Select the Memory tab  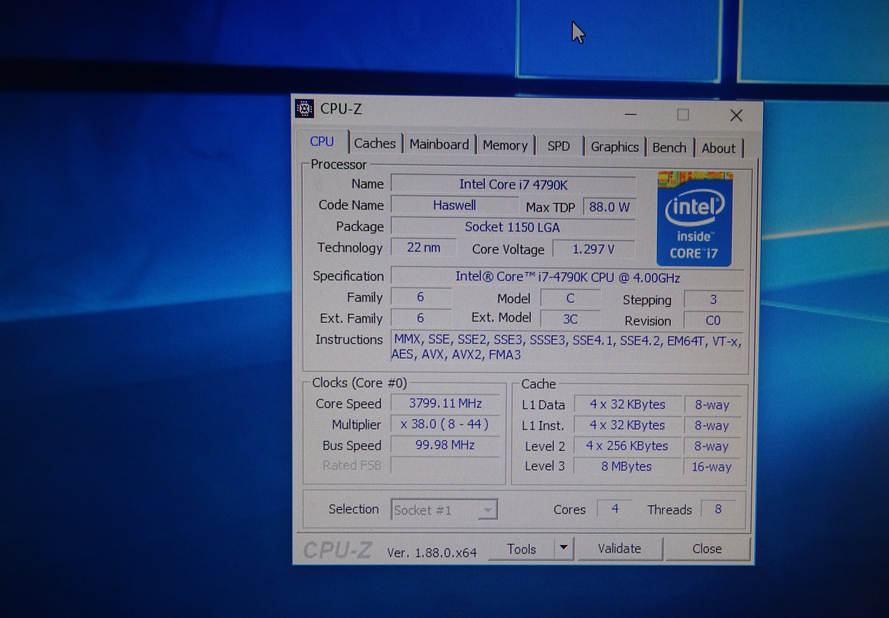click(505, 146)
